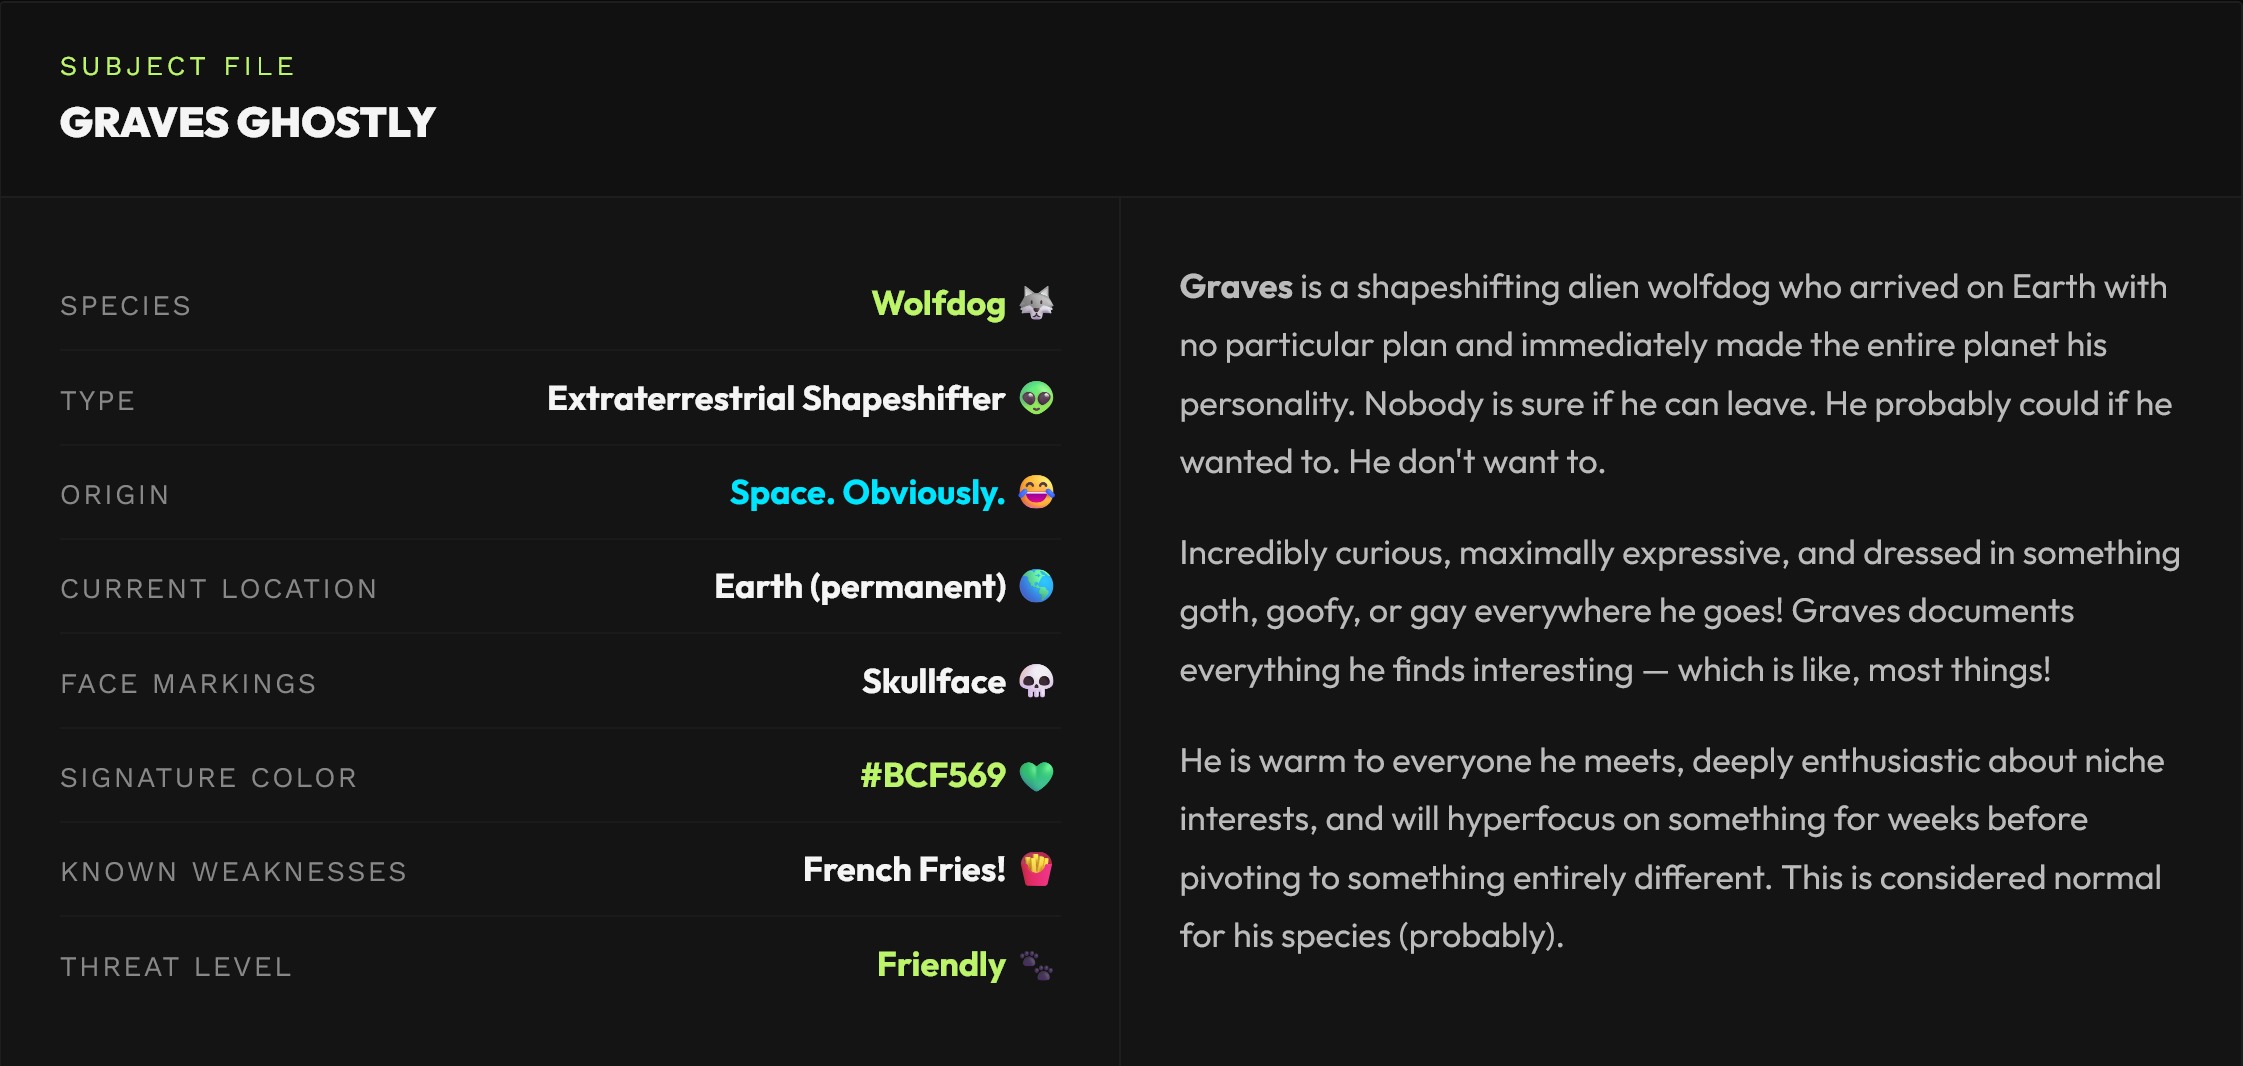This screenshot has height=1066, width=2243.
Task: Click the skull emoji next to Skullface
Action: point(1036,681)
